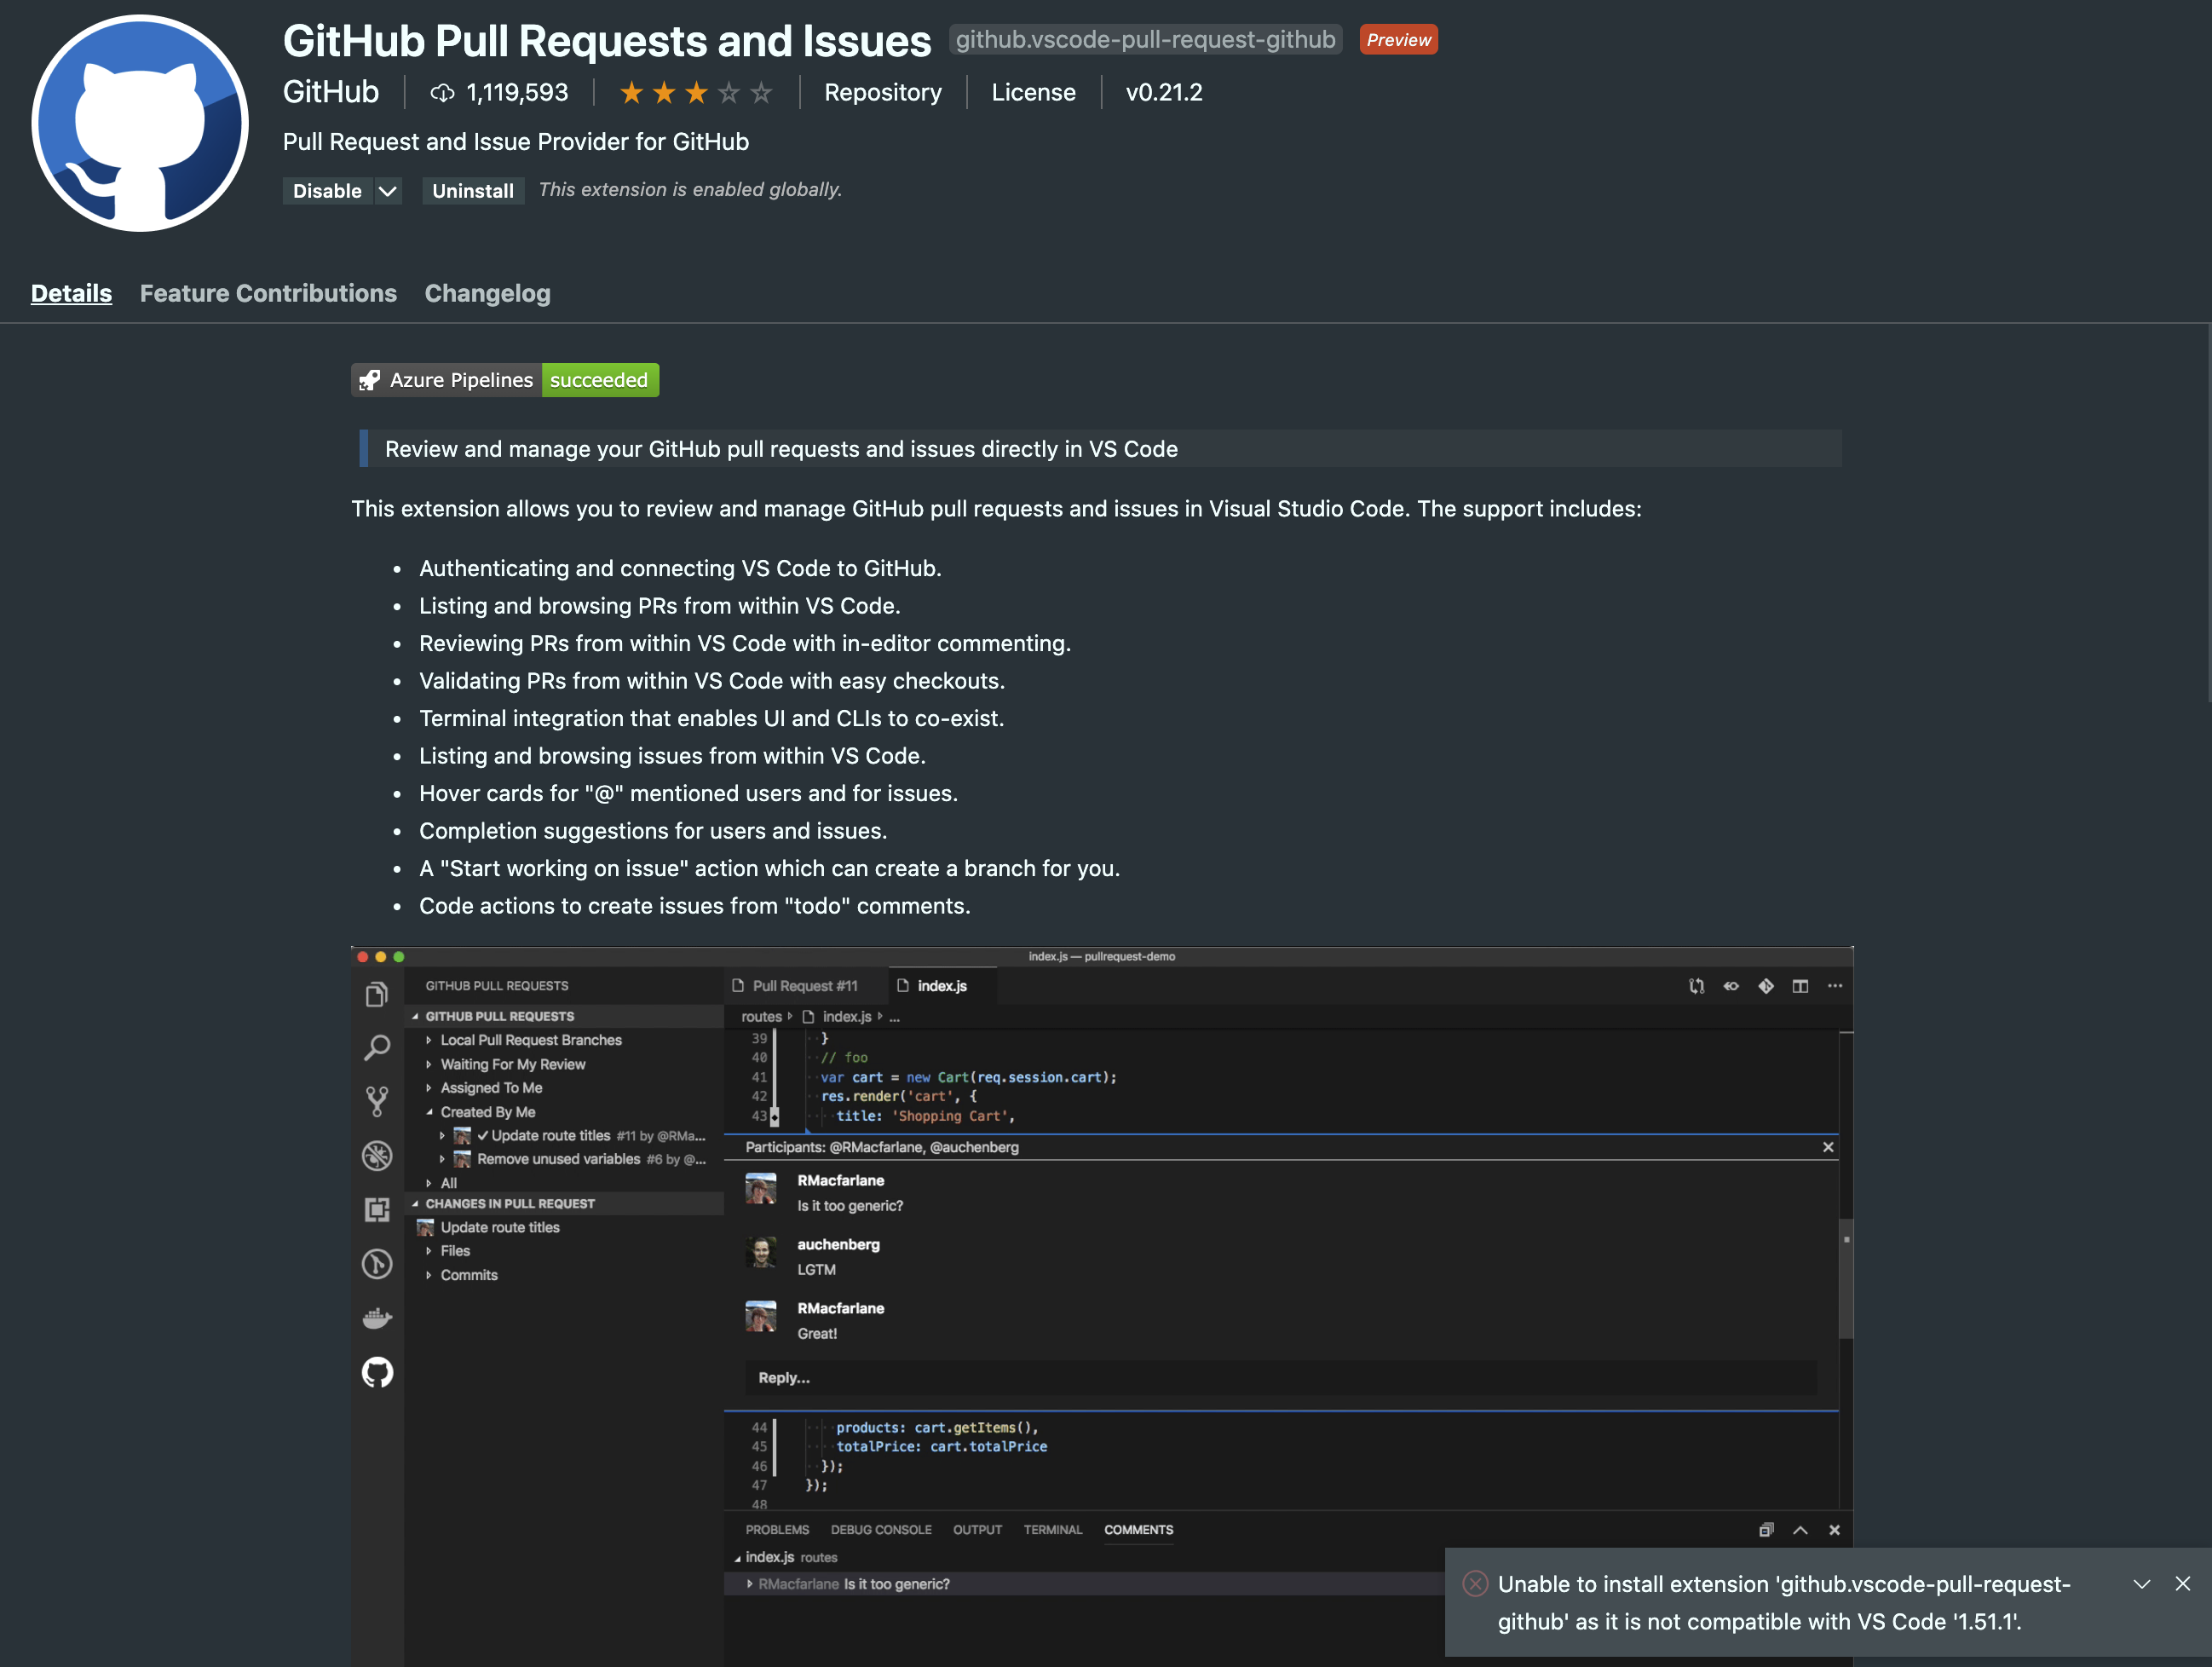Click the 1,119,593 install count

(x=517, y=92)
